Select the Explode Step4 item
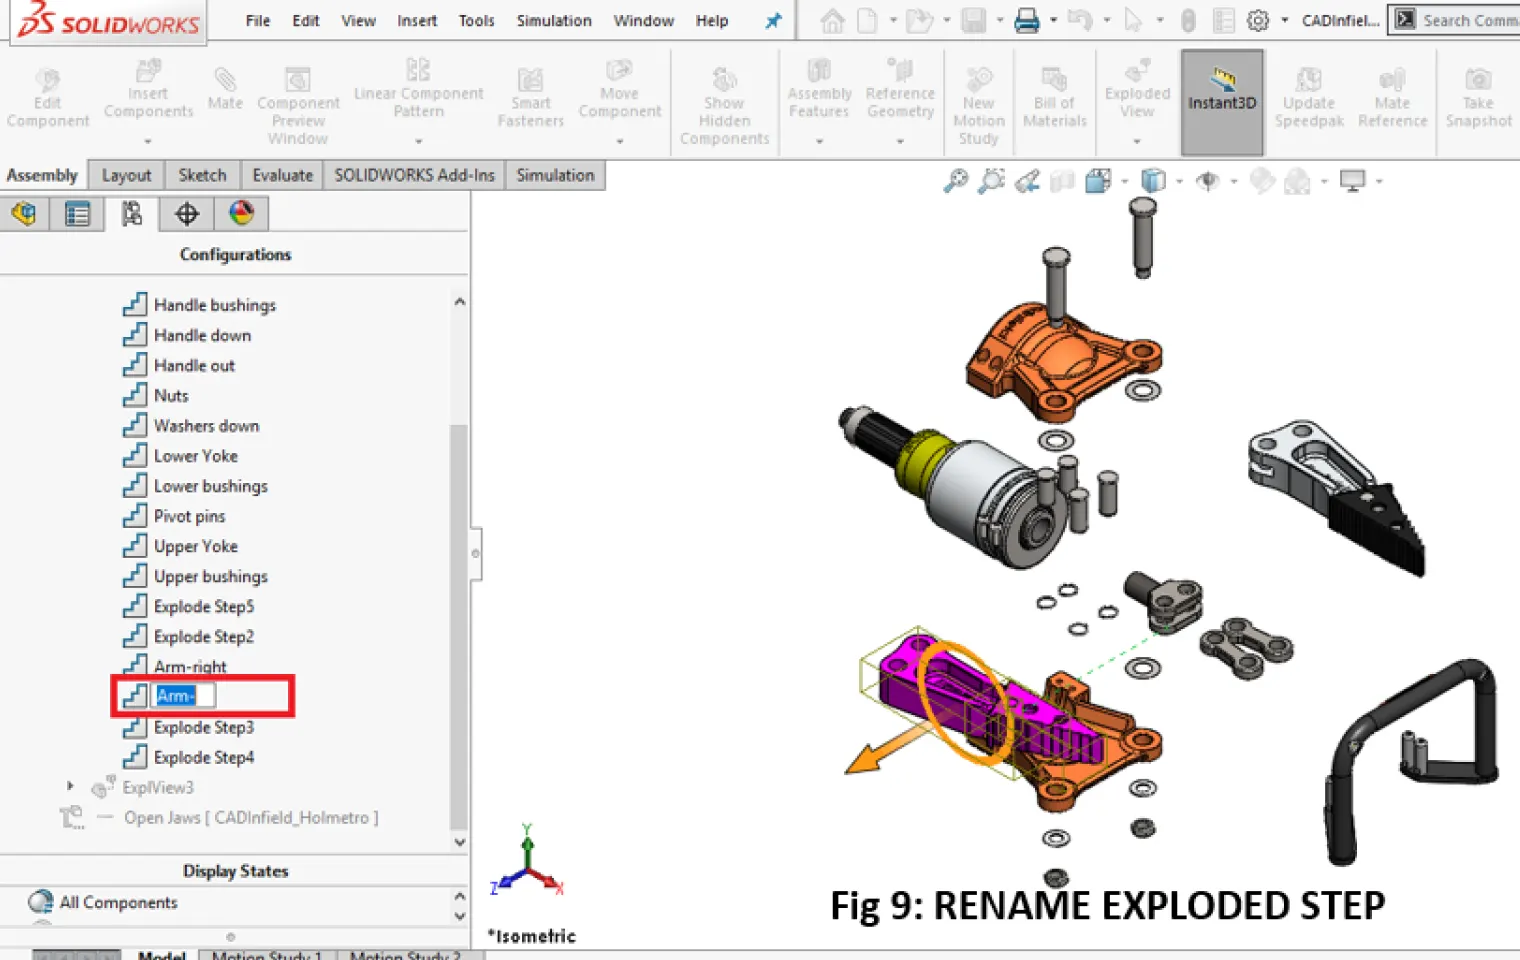 coord(204,757)
